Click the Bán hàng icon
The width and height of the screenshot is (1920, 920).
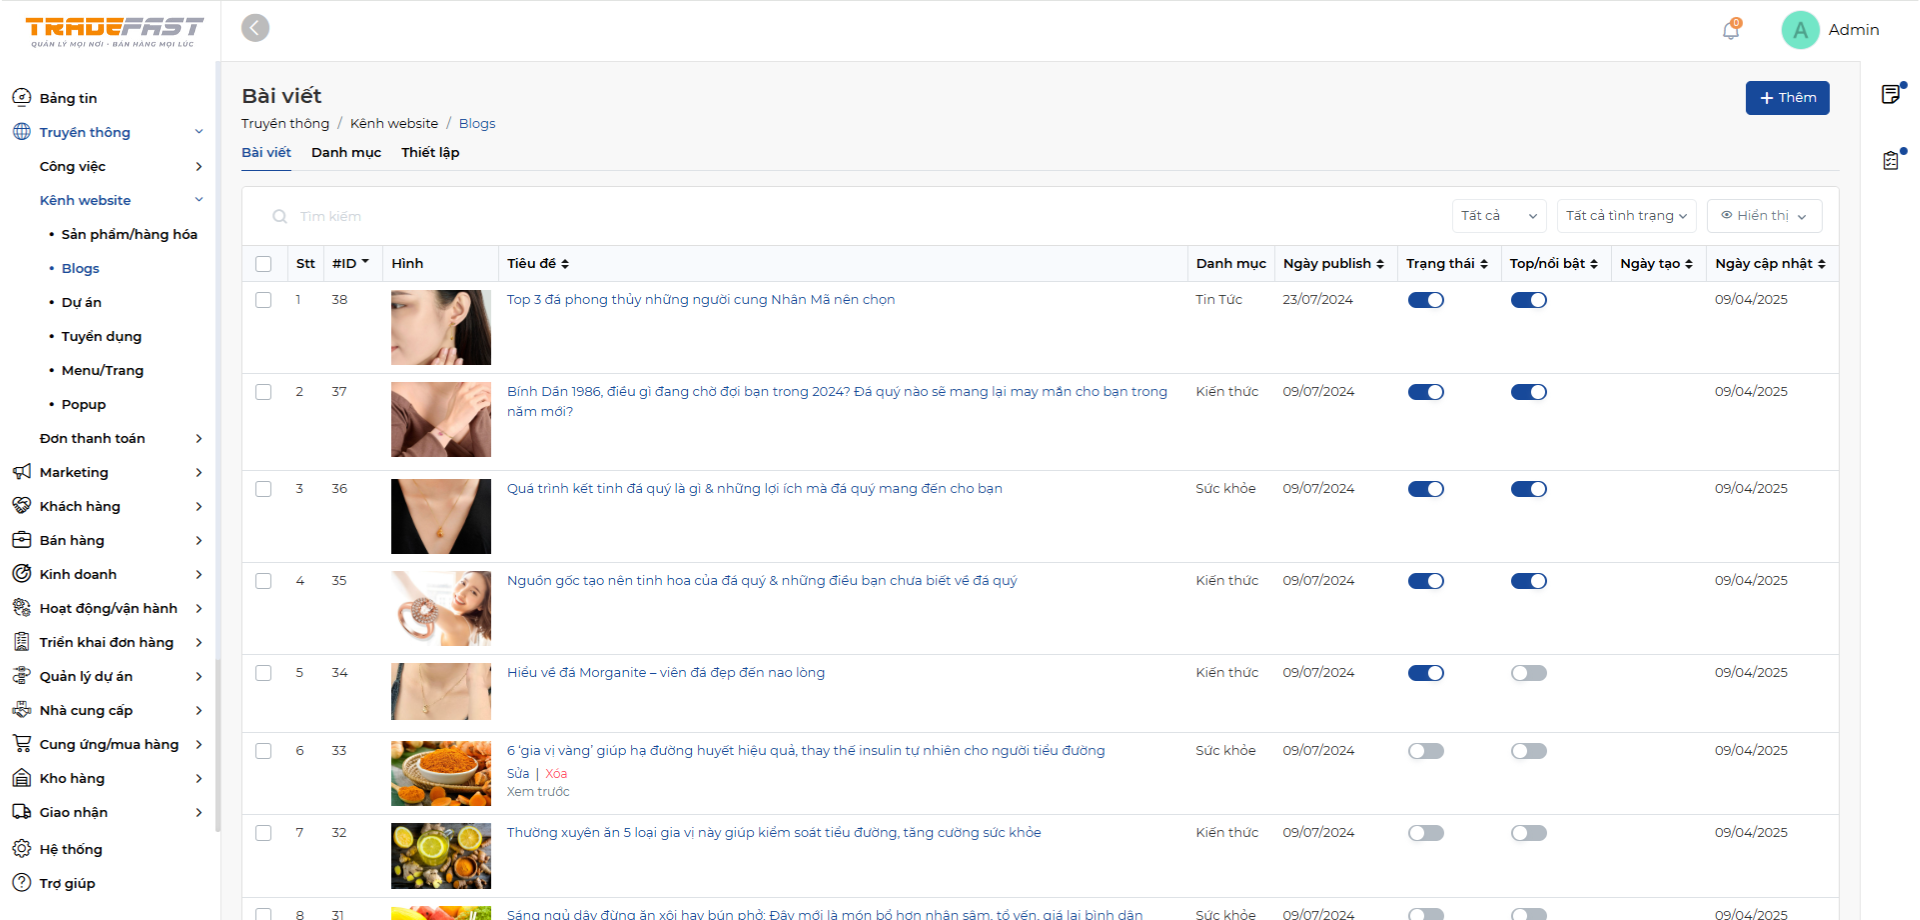tap(21, 539)
